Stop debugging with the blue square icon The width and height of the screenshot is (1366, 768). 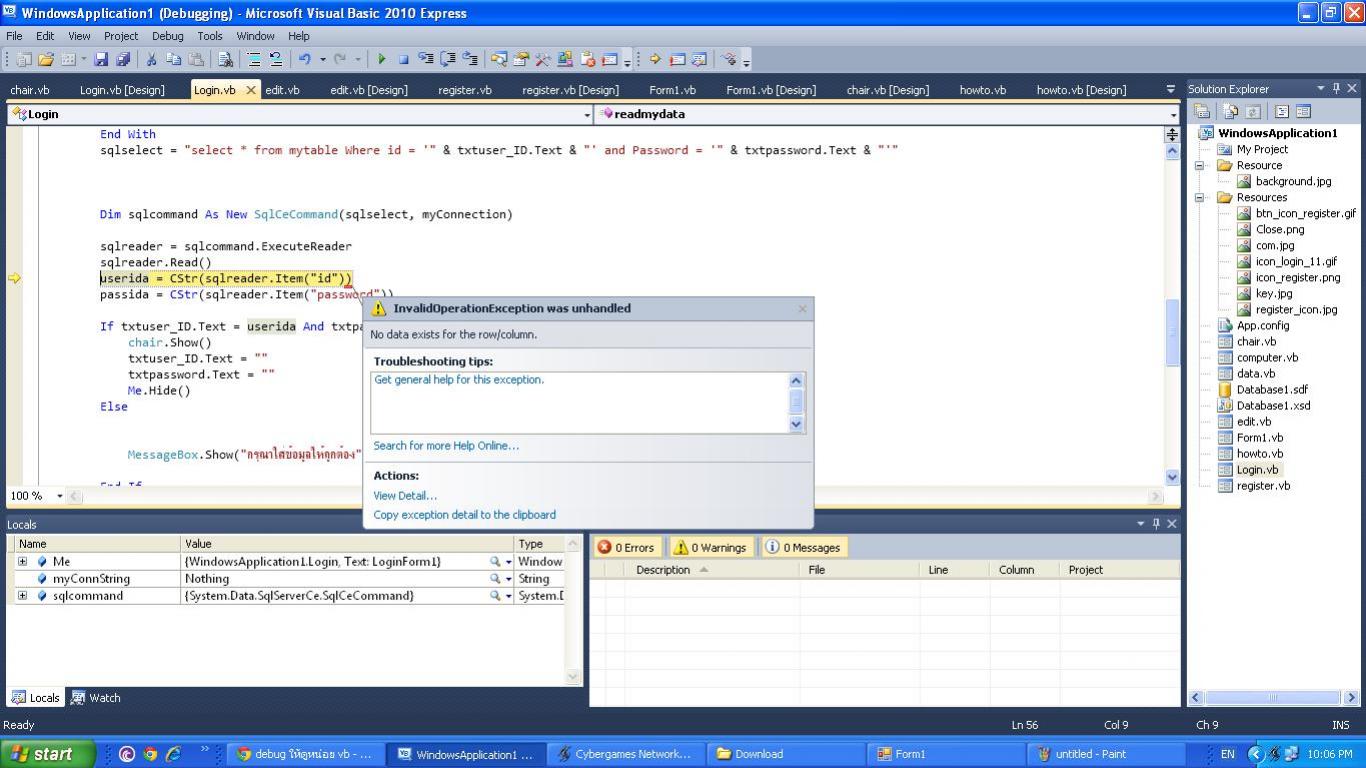[x=403, y=60]
